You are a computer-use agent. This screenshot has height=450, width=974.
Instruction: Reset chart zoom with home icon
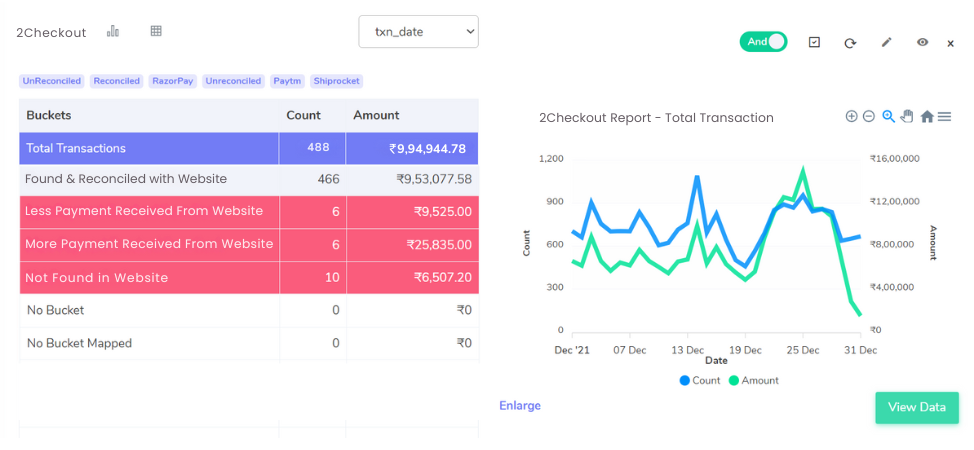coord(927,117)
